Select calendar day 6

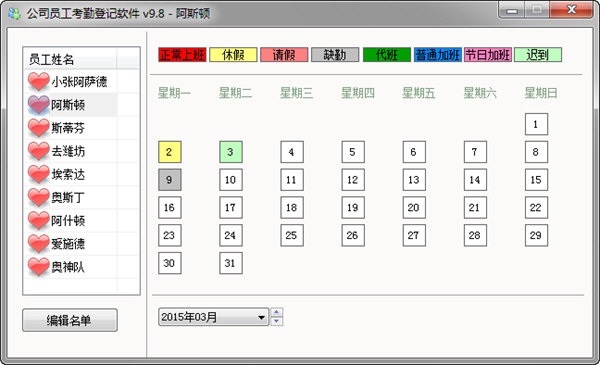(x=414, y=152)
